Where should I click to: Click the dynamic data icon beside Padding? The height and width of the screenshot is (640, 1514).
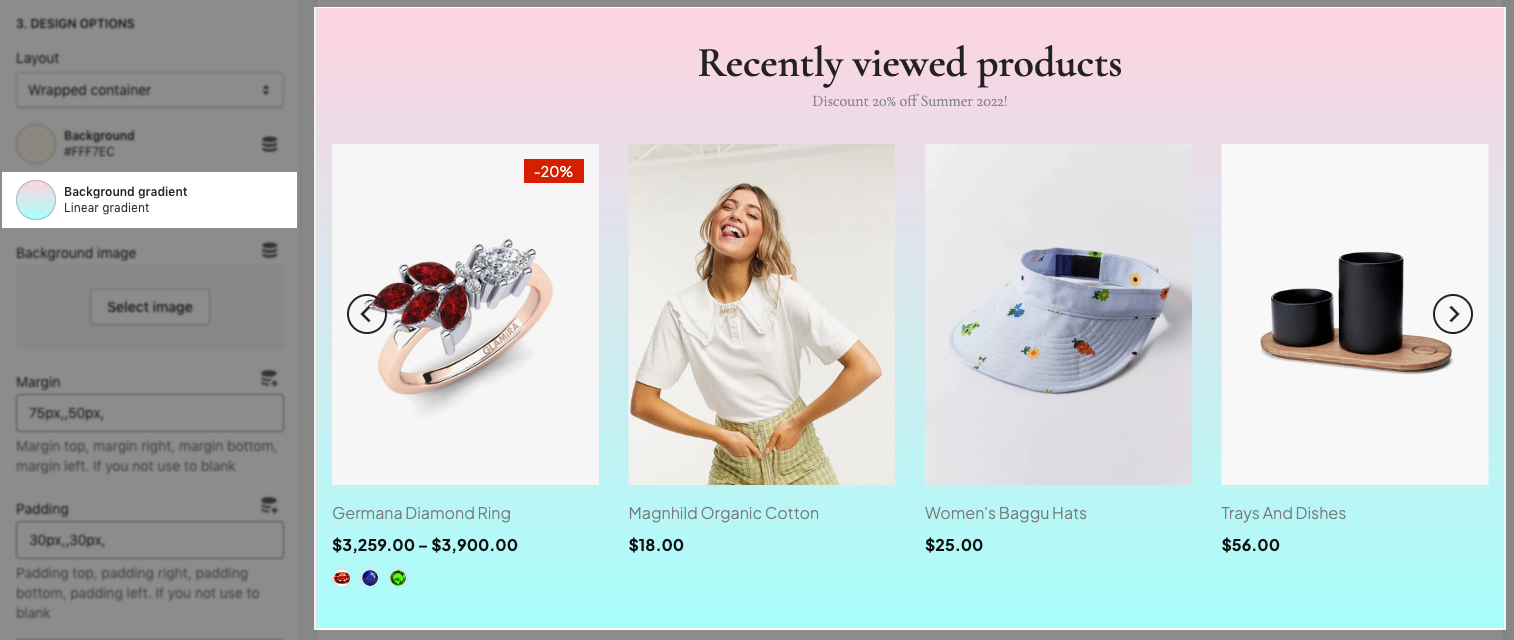pyautogui.click(x=269, y=505)
